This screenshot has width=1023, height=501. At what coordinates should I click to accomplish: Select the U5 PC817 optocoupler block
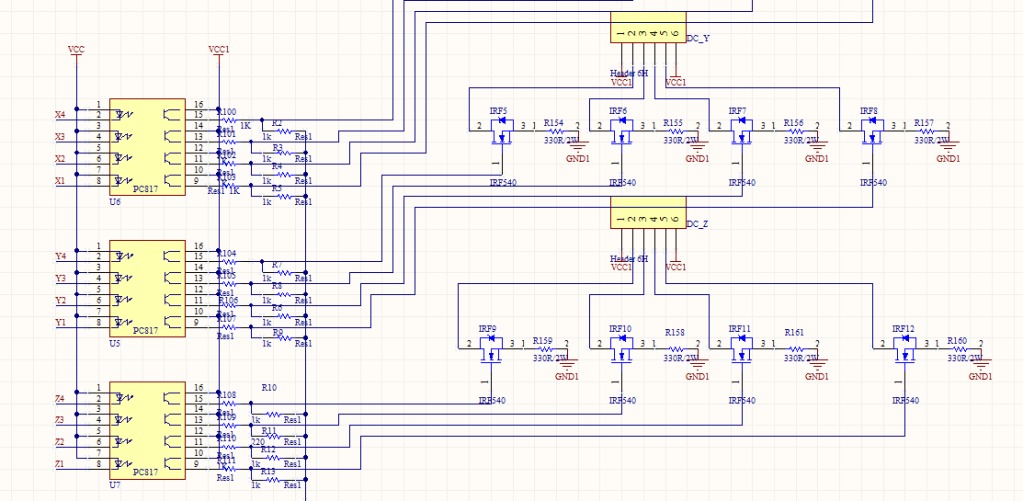(x=147, y=288)
